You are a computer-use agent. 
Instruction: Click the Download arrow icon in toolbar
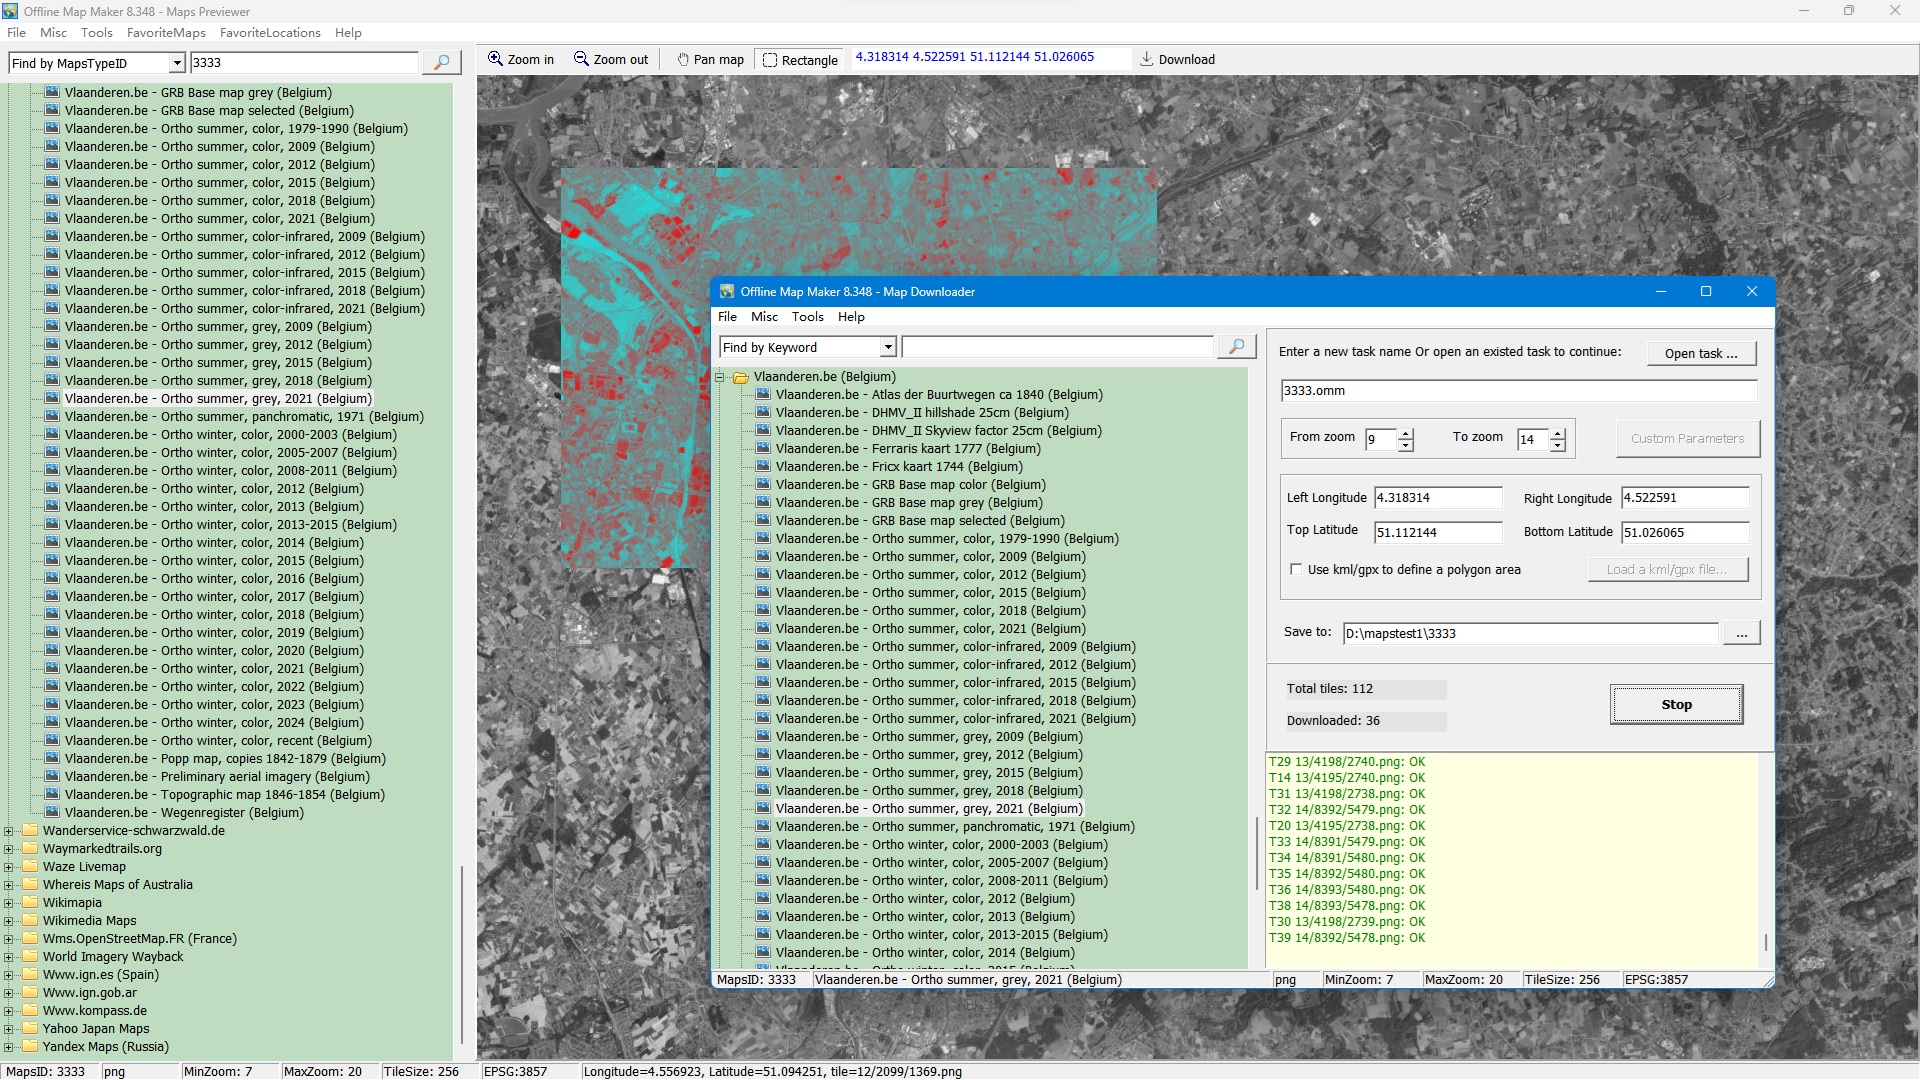coord(1146,59)
